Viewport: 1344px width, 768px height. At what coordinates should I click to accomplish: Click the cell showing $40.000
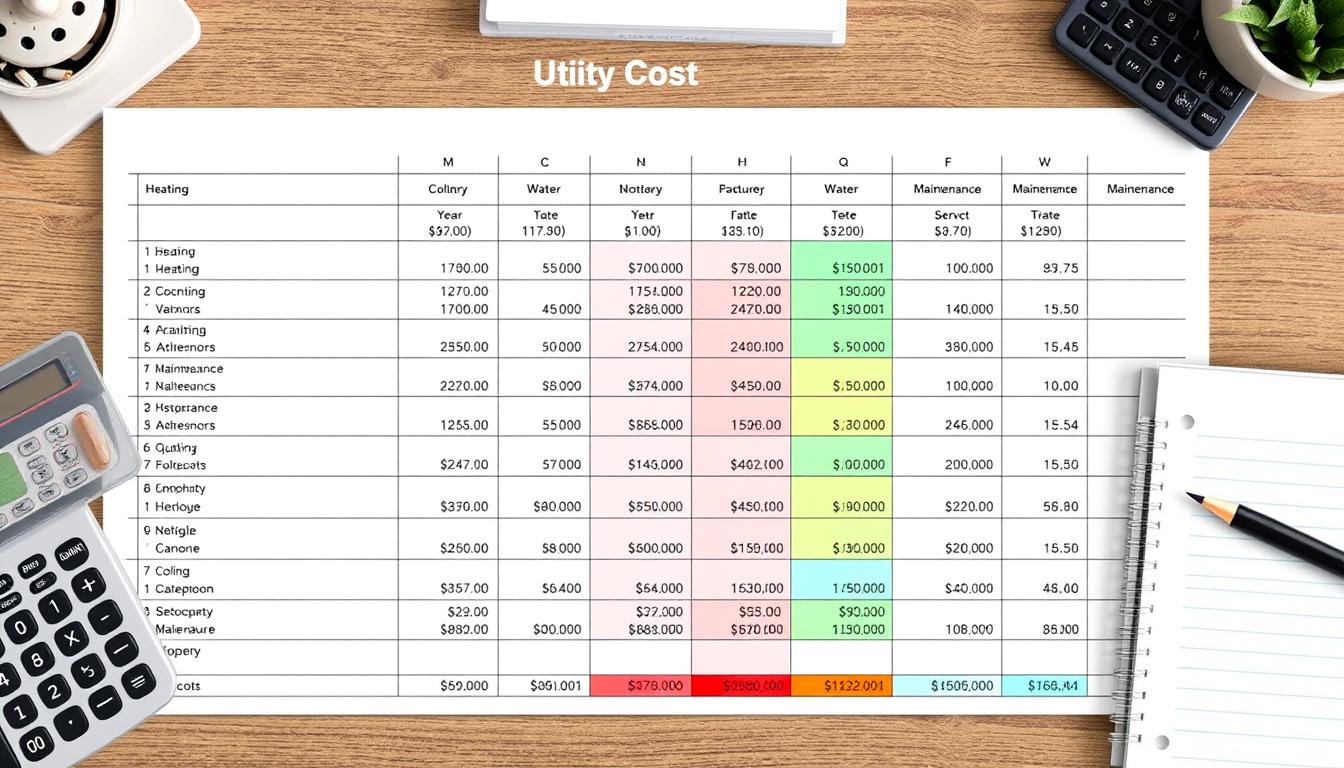point(969,589)
